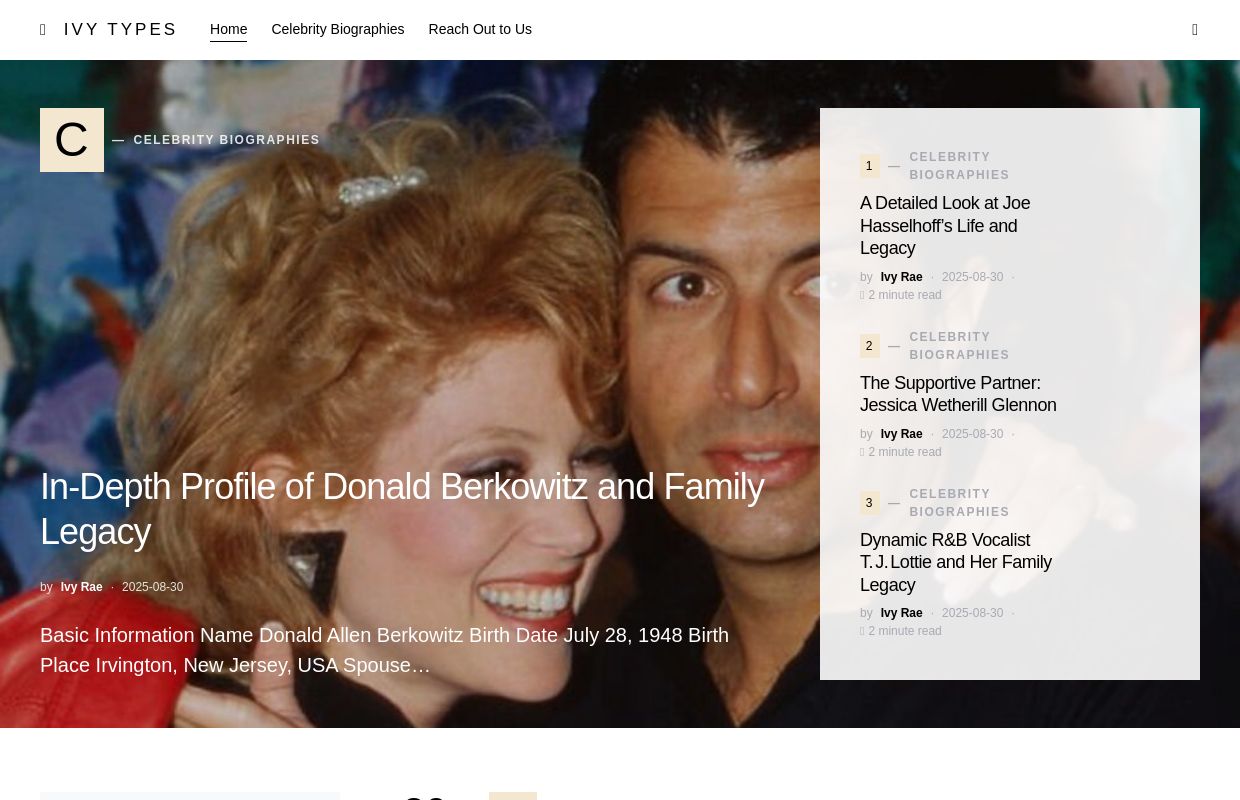The height and width of the screenshot is (800, 1240).
Task: Open the Donald Berkowitz profile article
Action: [x=402, y=509]
